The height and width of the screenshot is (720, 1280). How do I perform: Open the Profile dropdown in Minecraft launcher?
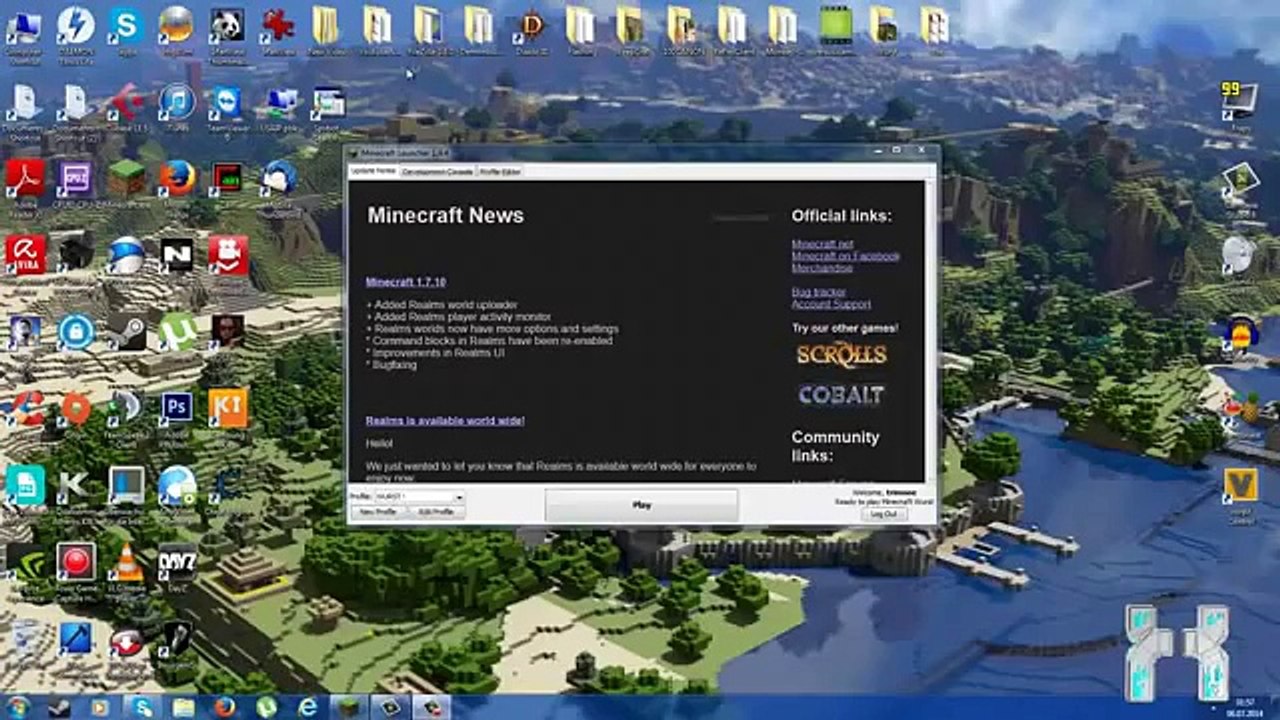pos(418,497)
